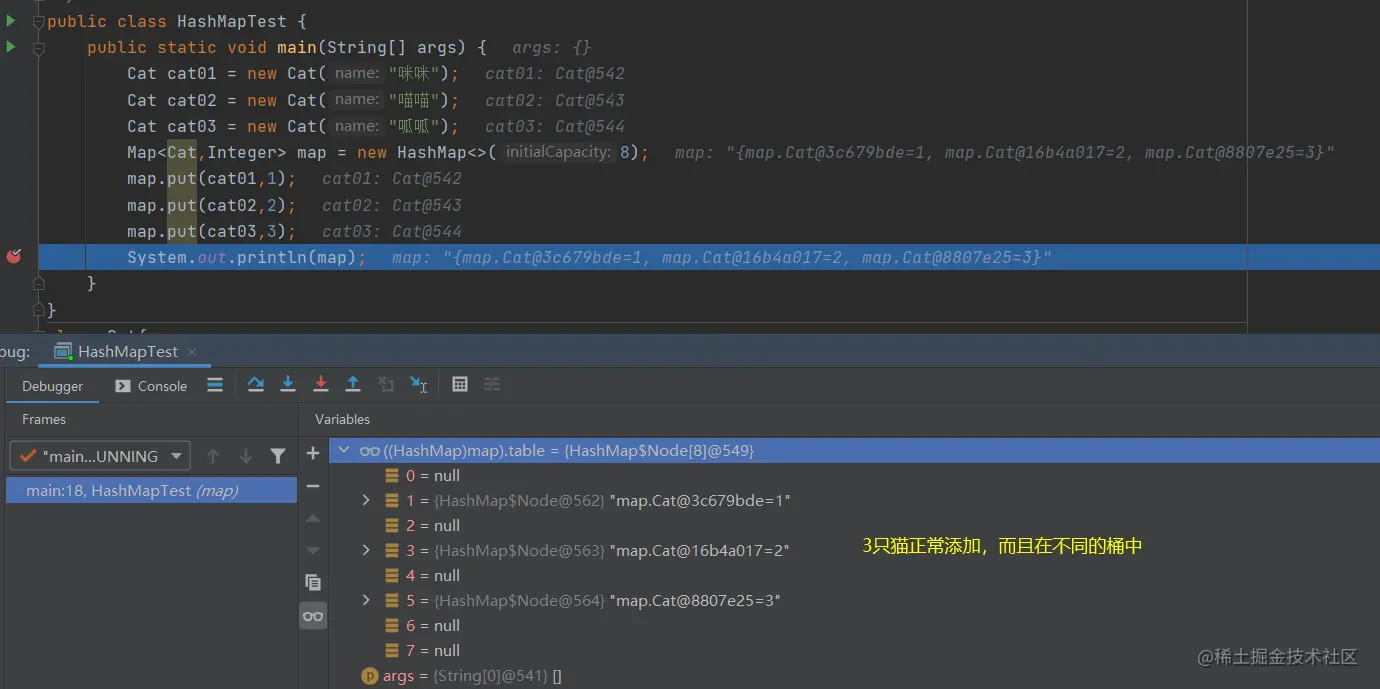Click New Watch plus icon
The width and height of the screenshot is (1380, 689).
click(x=313, y=453)
